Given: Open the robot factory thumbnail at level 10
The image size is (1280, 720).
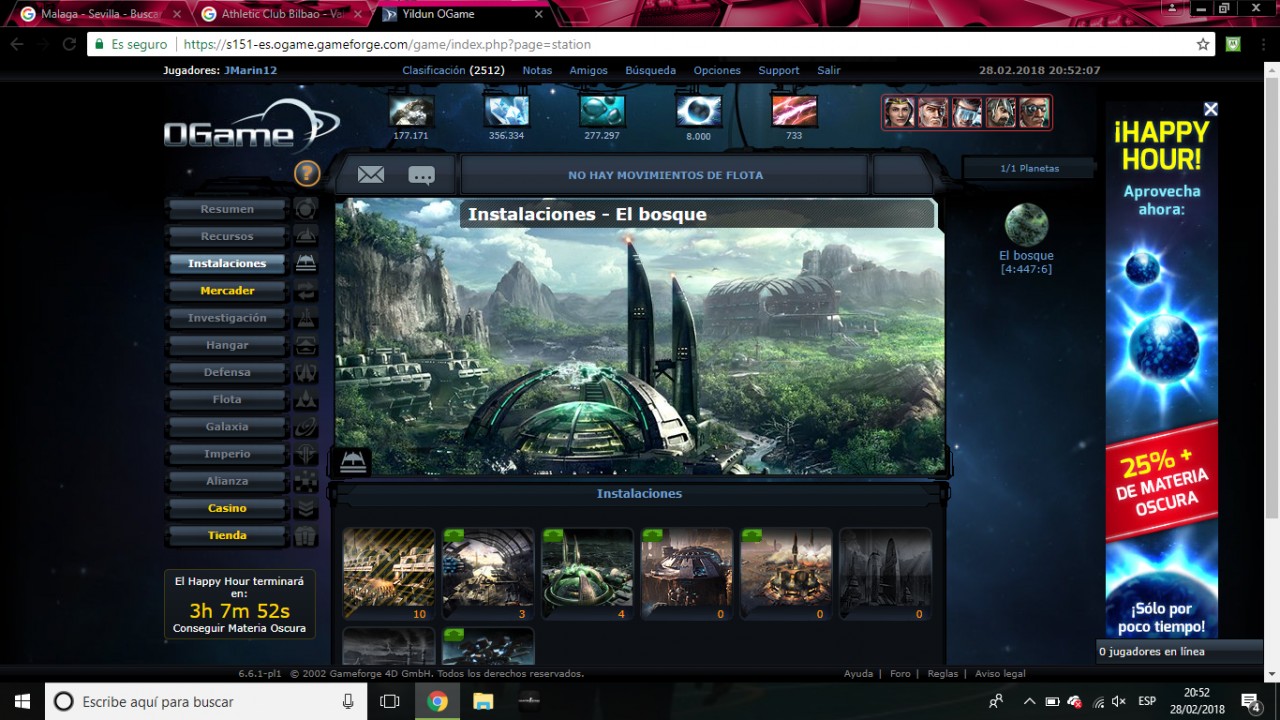Looking at the screenshot, I should [x=389, y=575].
